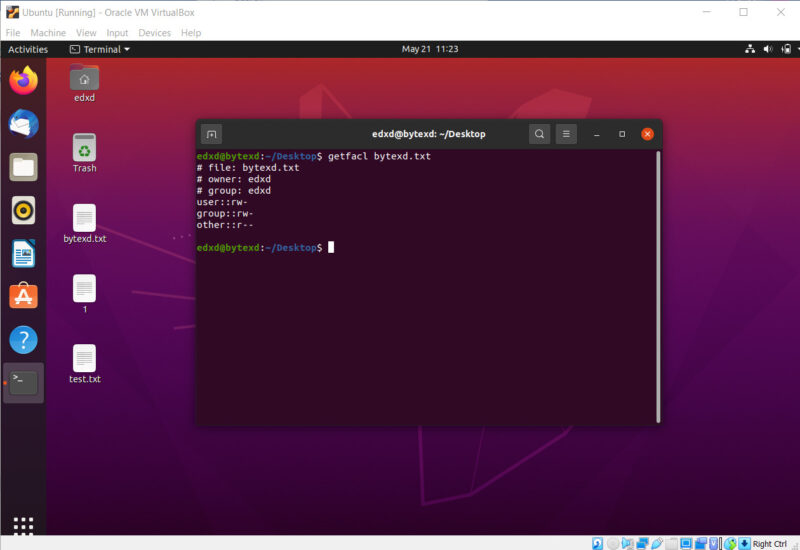800x550 pixels.
Task: Launch LibreOffice Writer from the dock
Action: coord(24,254)
